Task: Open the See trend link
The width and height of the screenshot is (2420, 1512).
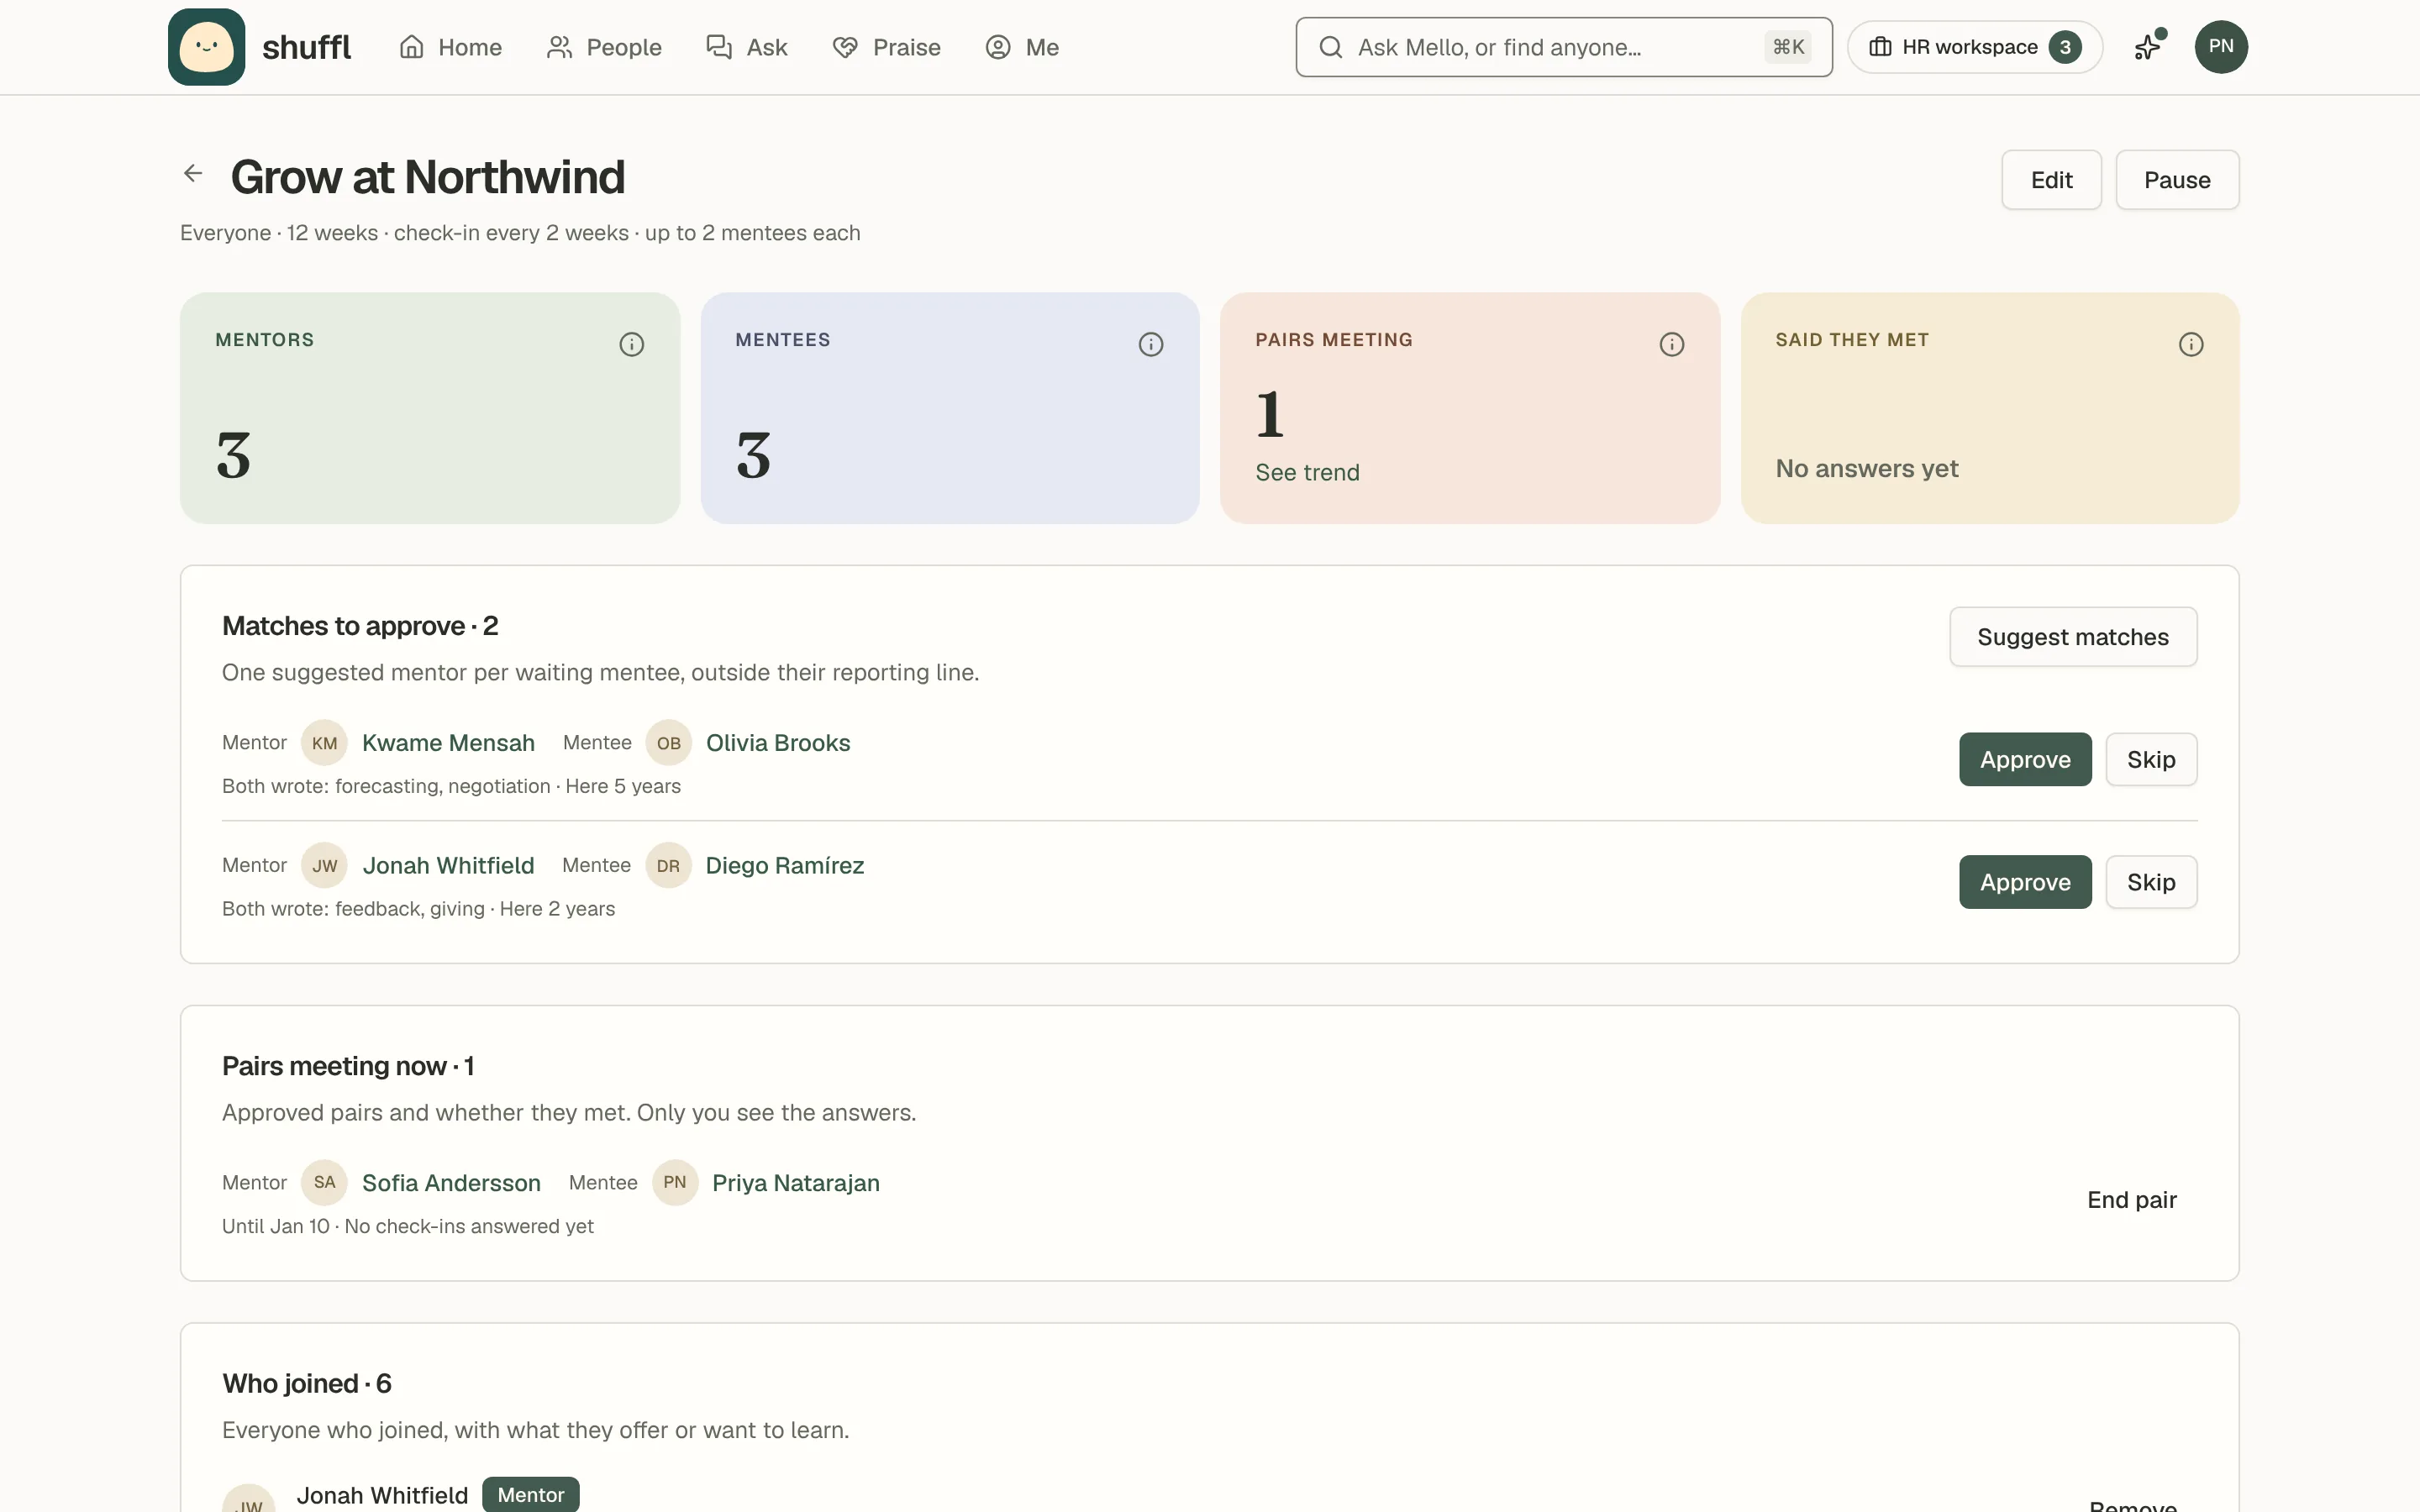Action: click(x=1307, y=473)
